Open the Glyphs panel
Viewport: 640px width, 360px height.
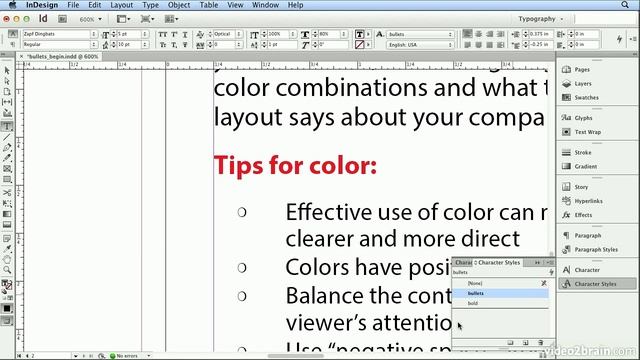[577, 118]
